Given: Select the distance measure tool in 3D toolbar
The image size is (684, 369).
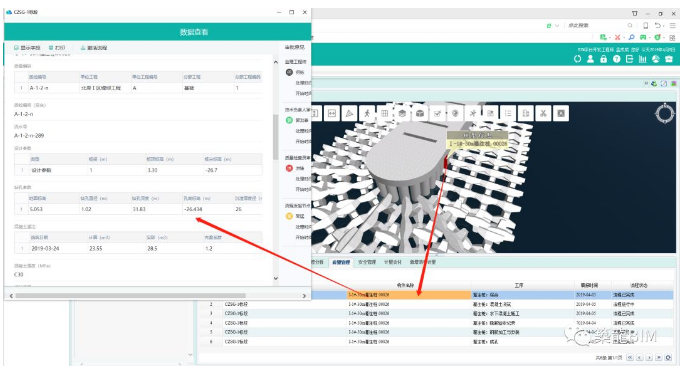Looking at the screenshot, I should pyautogui.click(x=332, y=113).
